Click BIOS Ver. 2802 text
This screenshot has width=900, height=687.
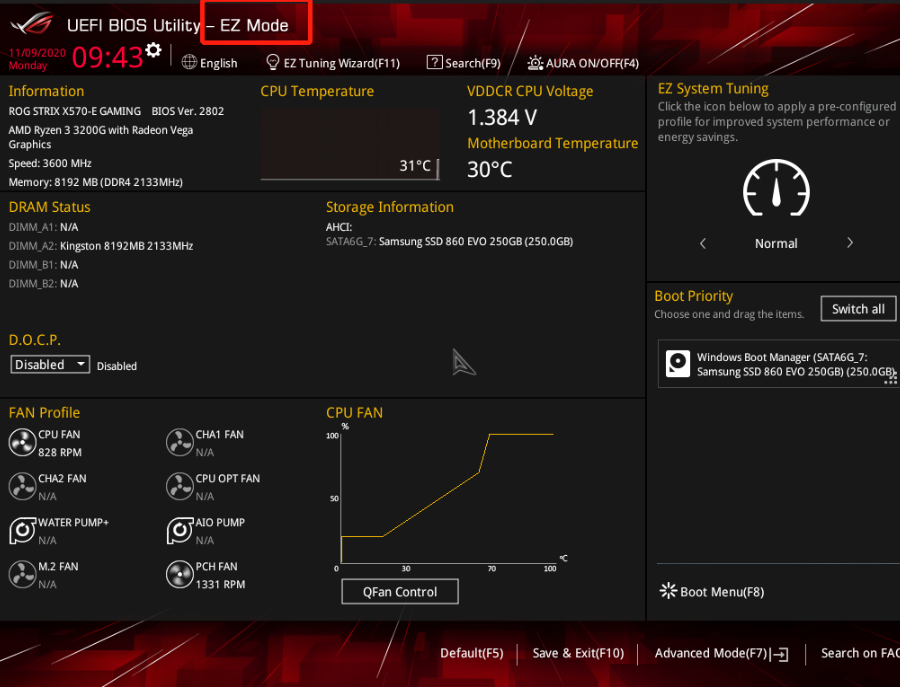(188, 111)
